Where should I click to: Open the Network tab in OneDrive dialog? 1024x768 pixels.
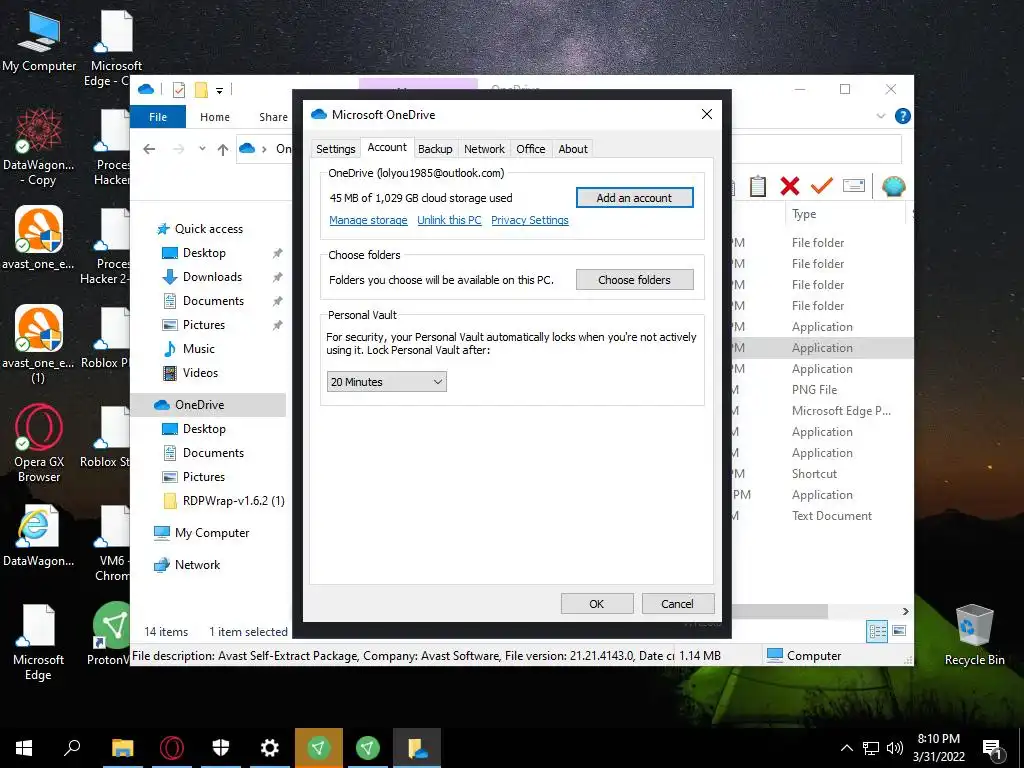pos(484,149)
